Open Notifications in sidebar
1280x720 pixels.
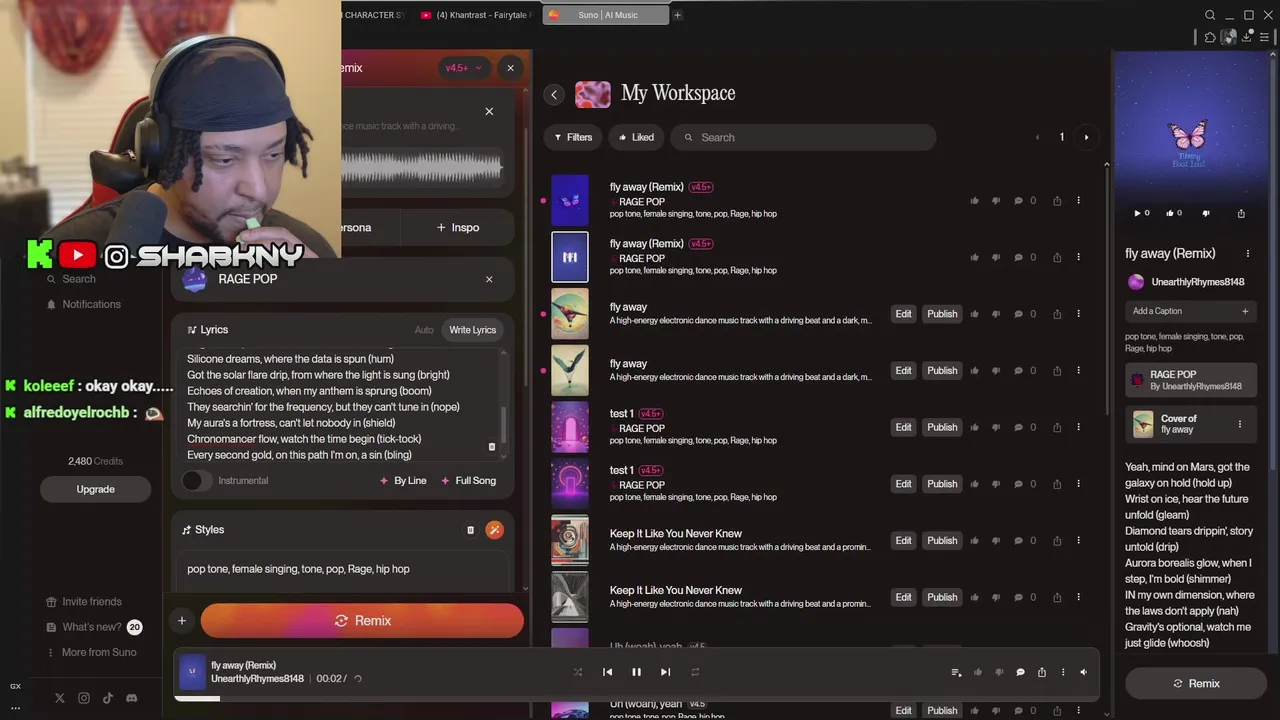click(x=91, y=304)
